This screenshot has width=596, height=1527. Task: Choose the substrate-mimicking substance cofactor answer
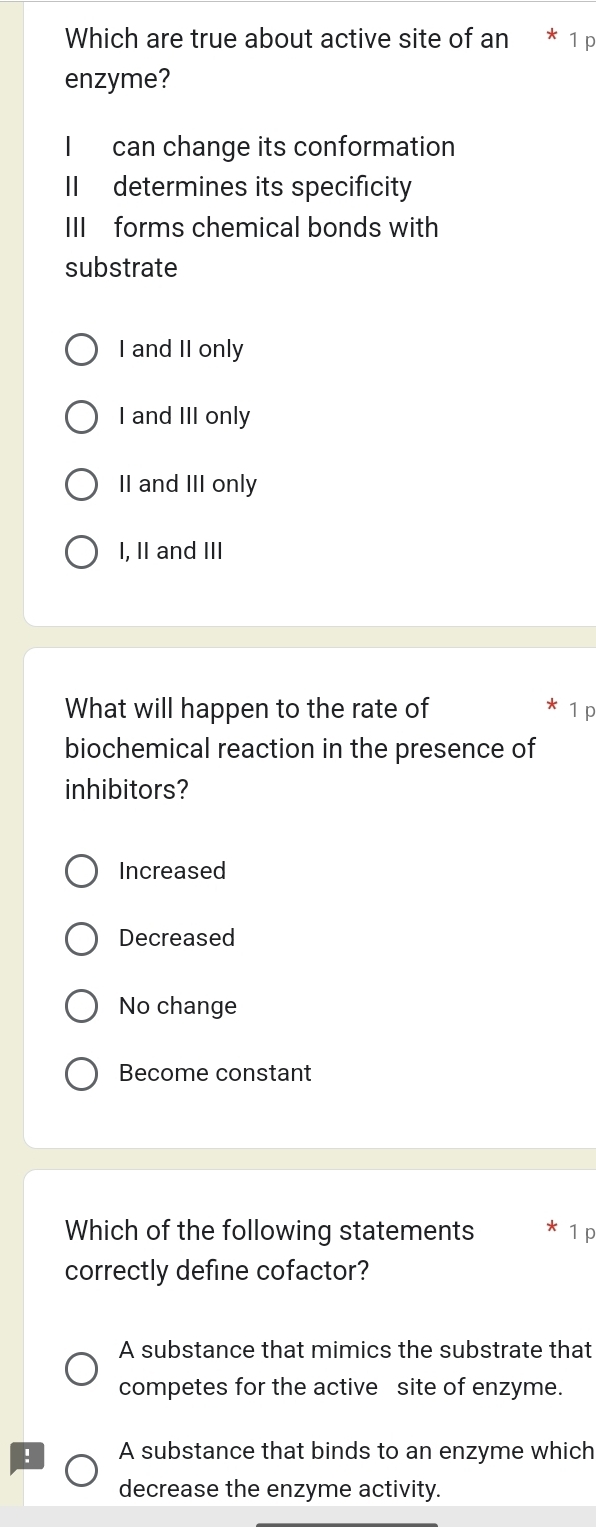[81, 1368]
